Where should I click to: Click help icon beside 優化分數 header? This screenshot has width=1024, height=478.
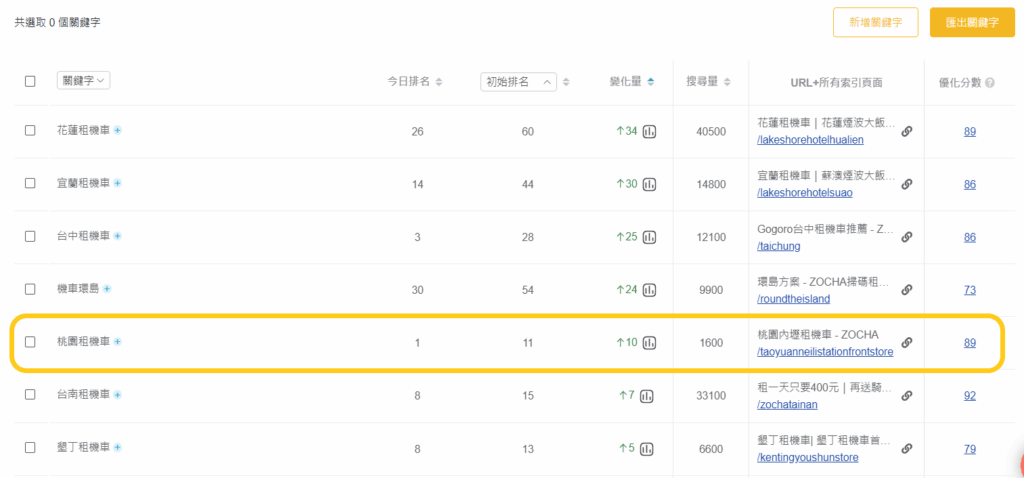989,82
